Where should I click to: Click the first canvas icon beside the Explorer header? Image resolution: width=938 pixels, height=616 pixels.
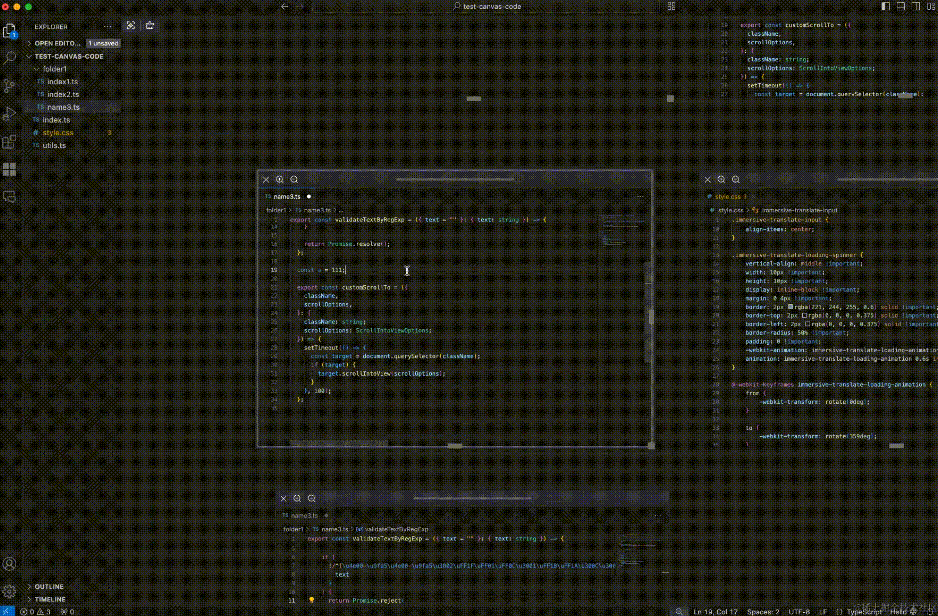(x=131, y=26)
